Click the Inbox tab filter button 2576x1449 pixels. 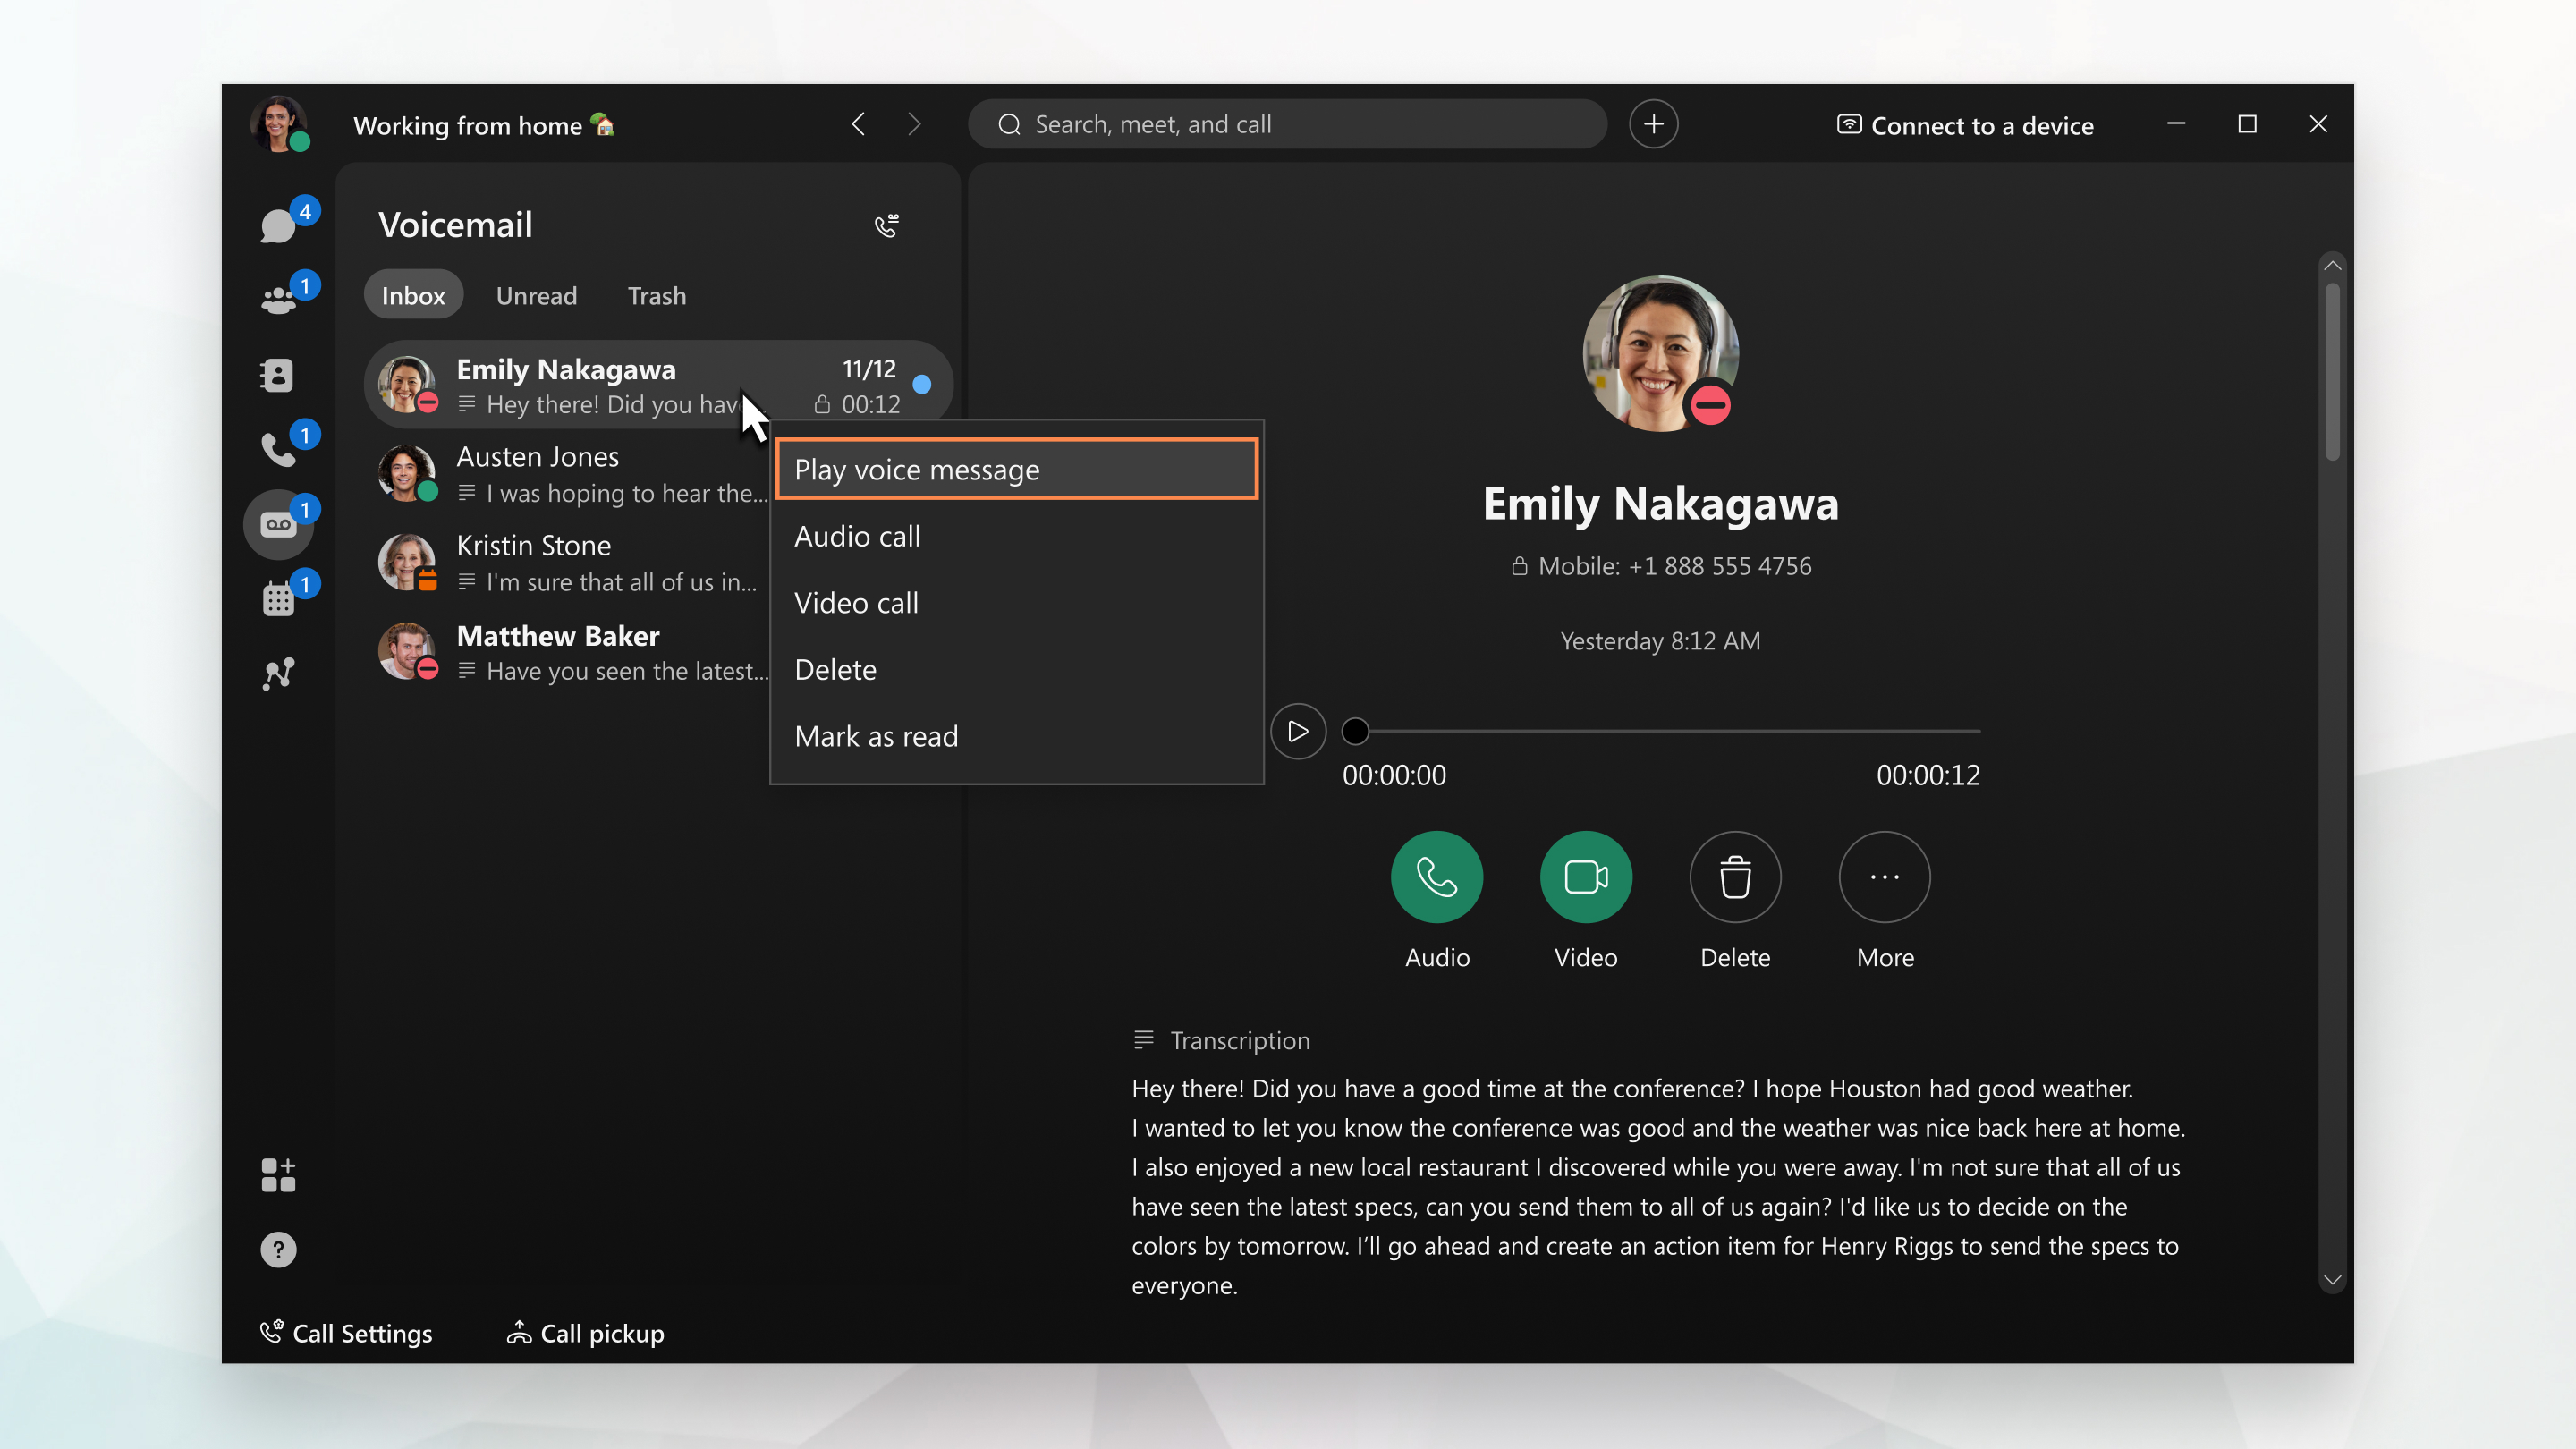(412, 295)
